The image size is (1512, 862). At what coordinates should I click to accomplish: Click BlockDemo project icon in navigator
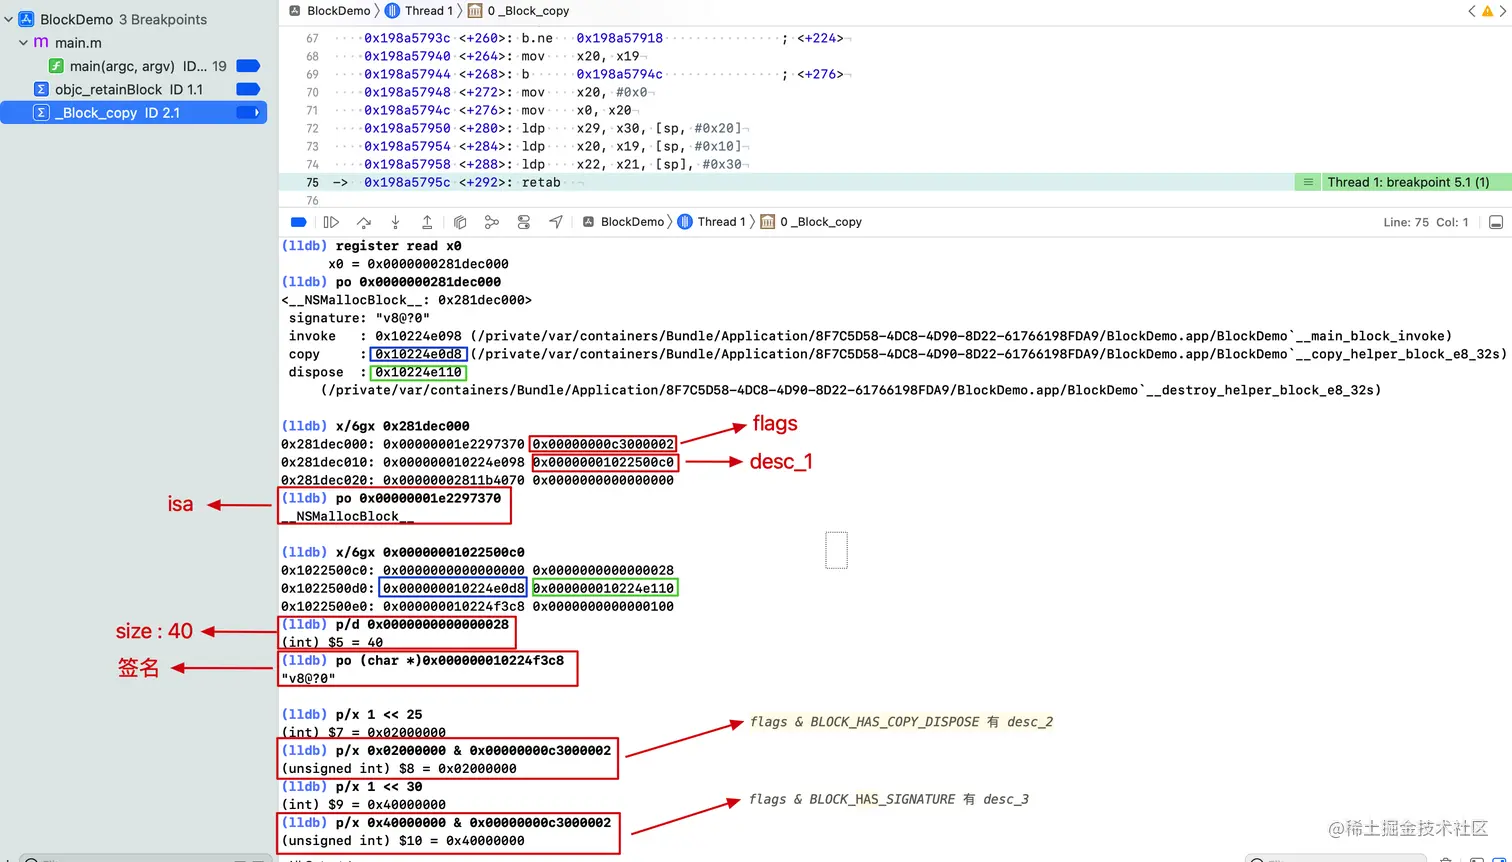point(27,19)
